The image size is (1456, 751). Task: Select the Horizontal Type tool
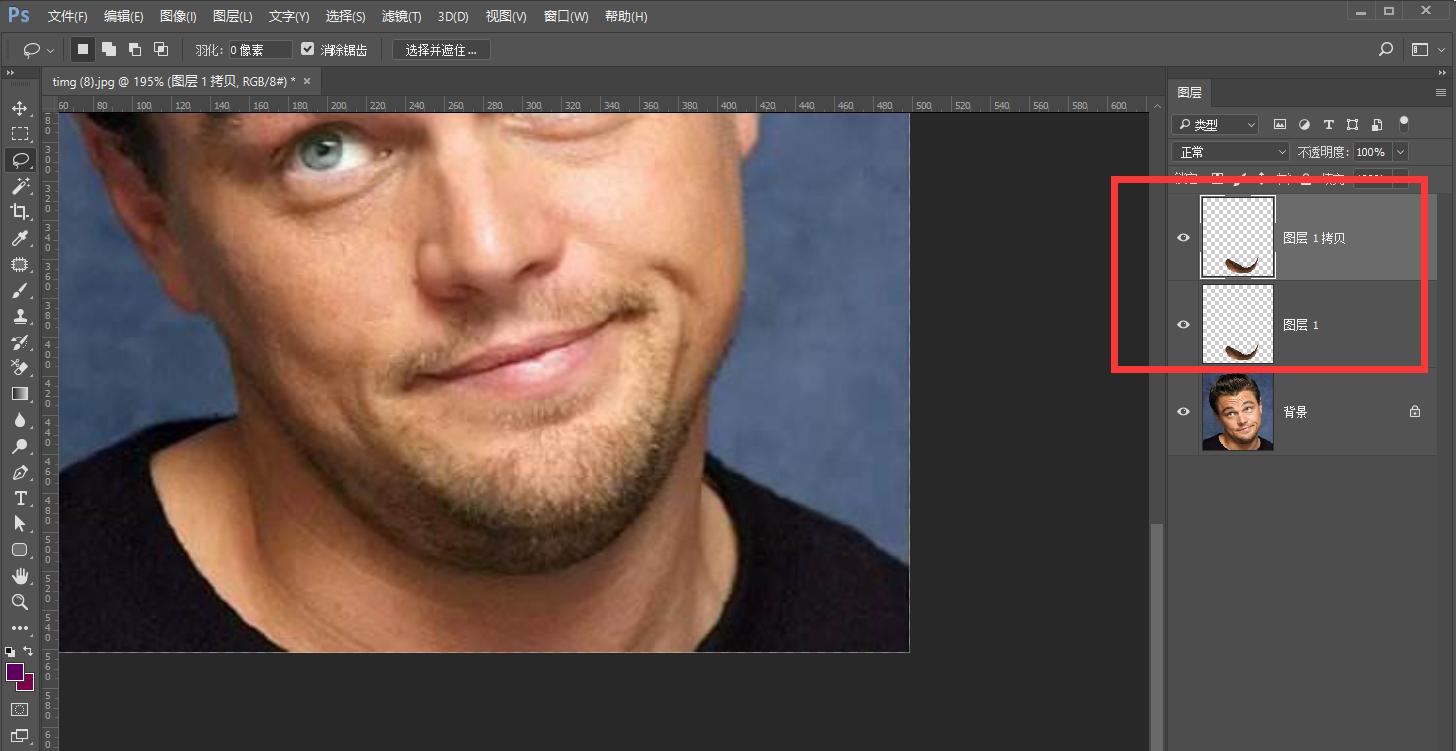[19, 498]
